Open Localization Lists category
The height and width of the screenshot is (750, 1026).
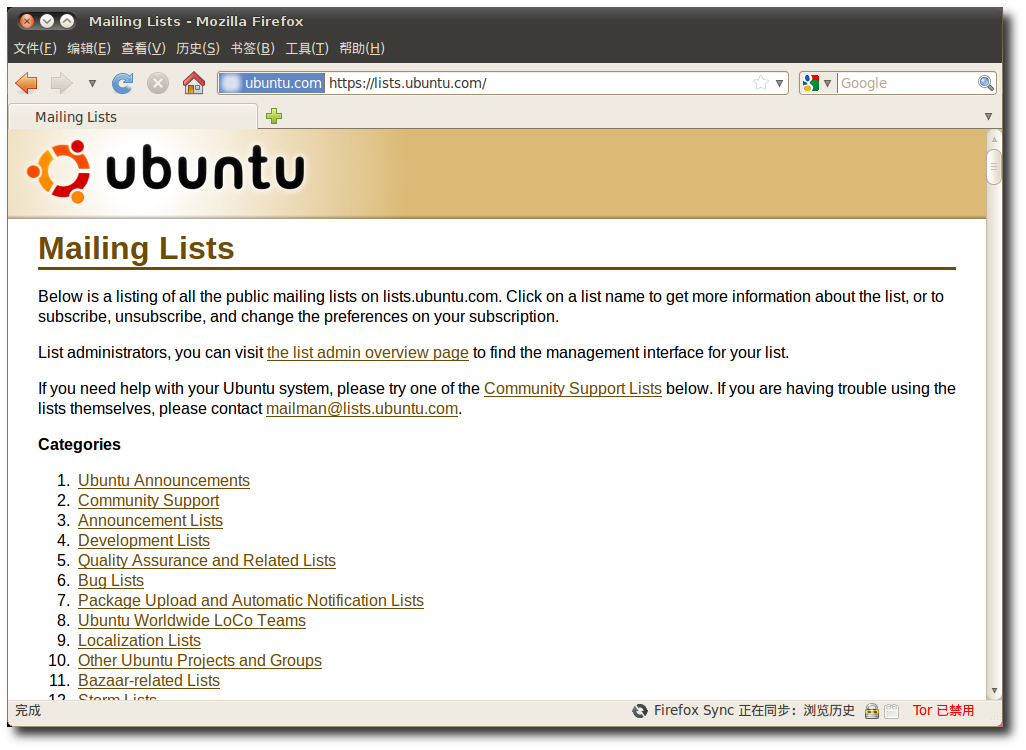pos(139,641)
